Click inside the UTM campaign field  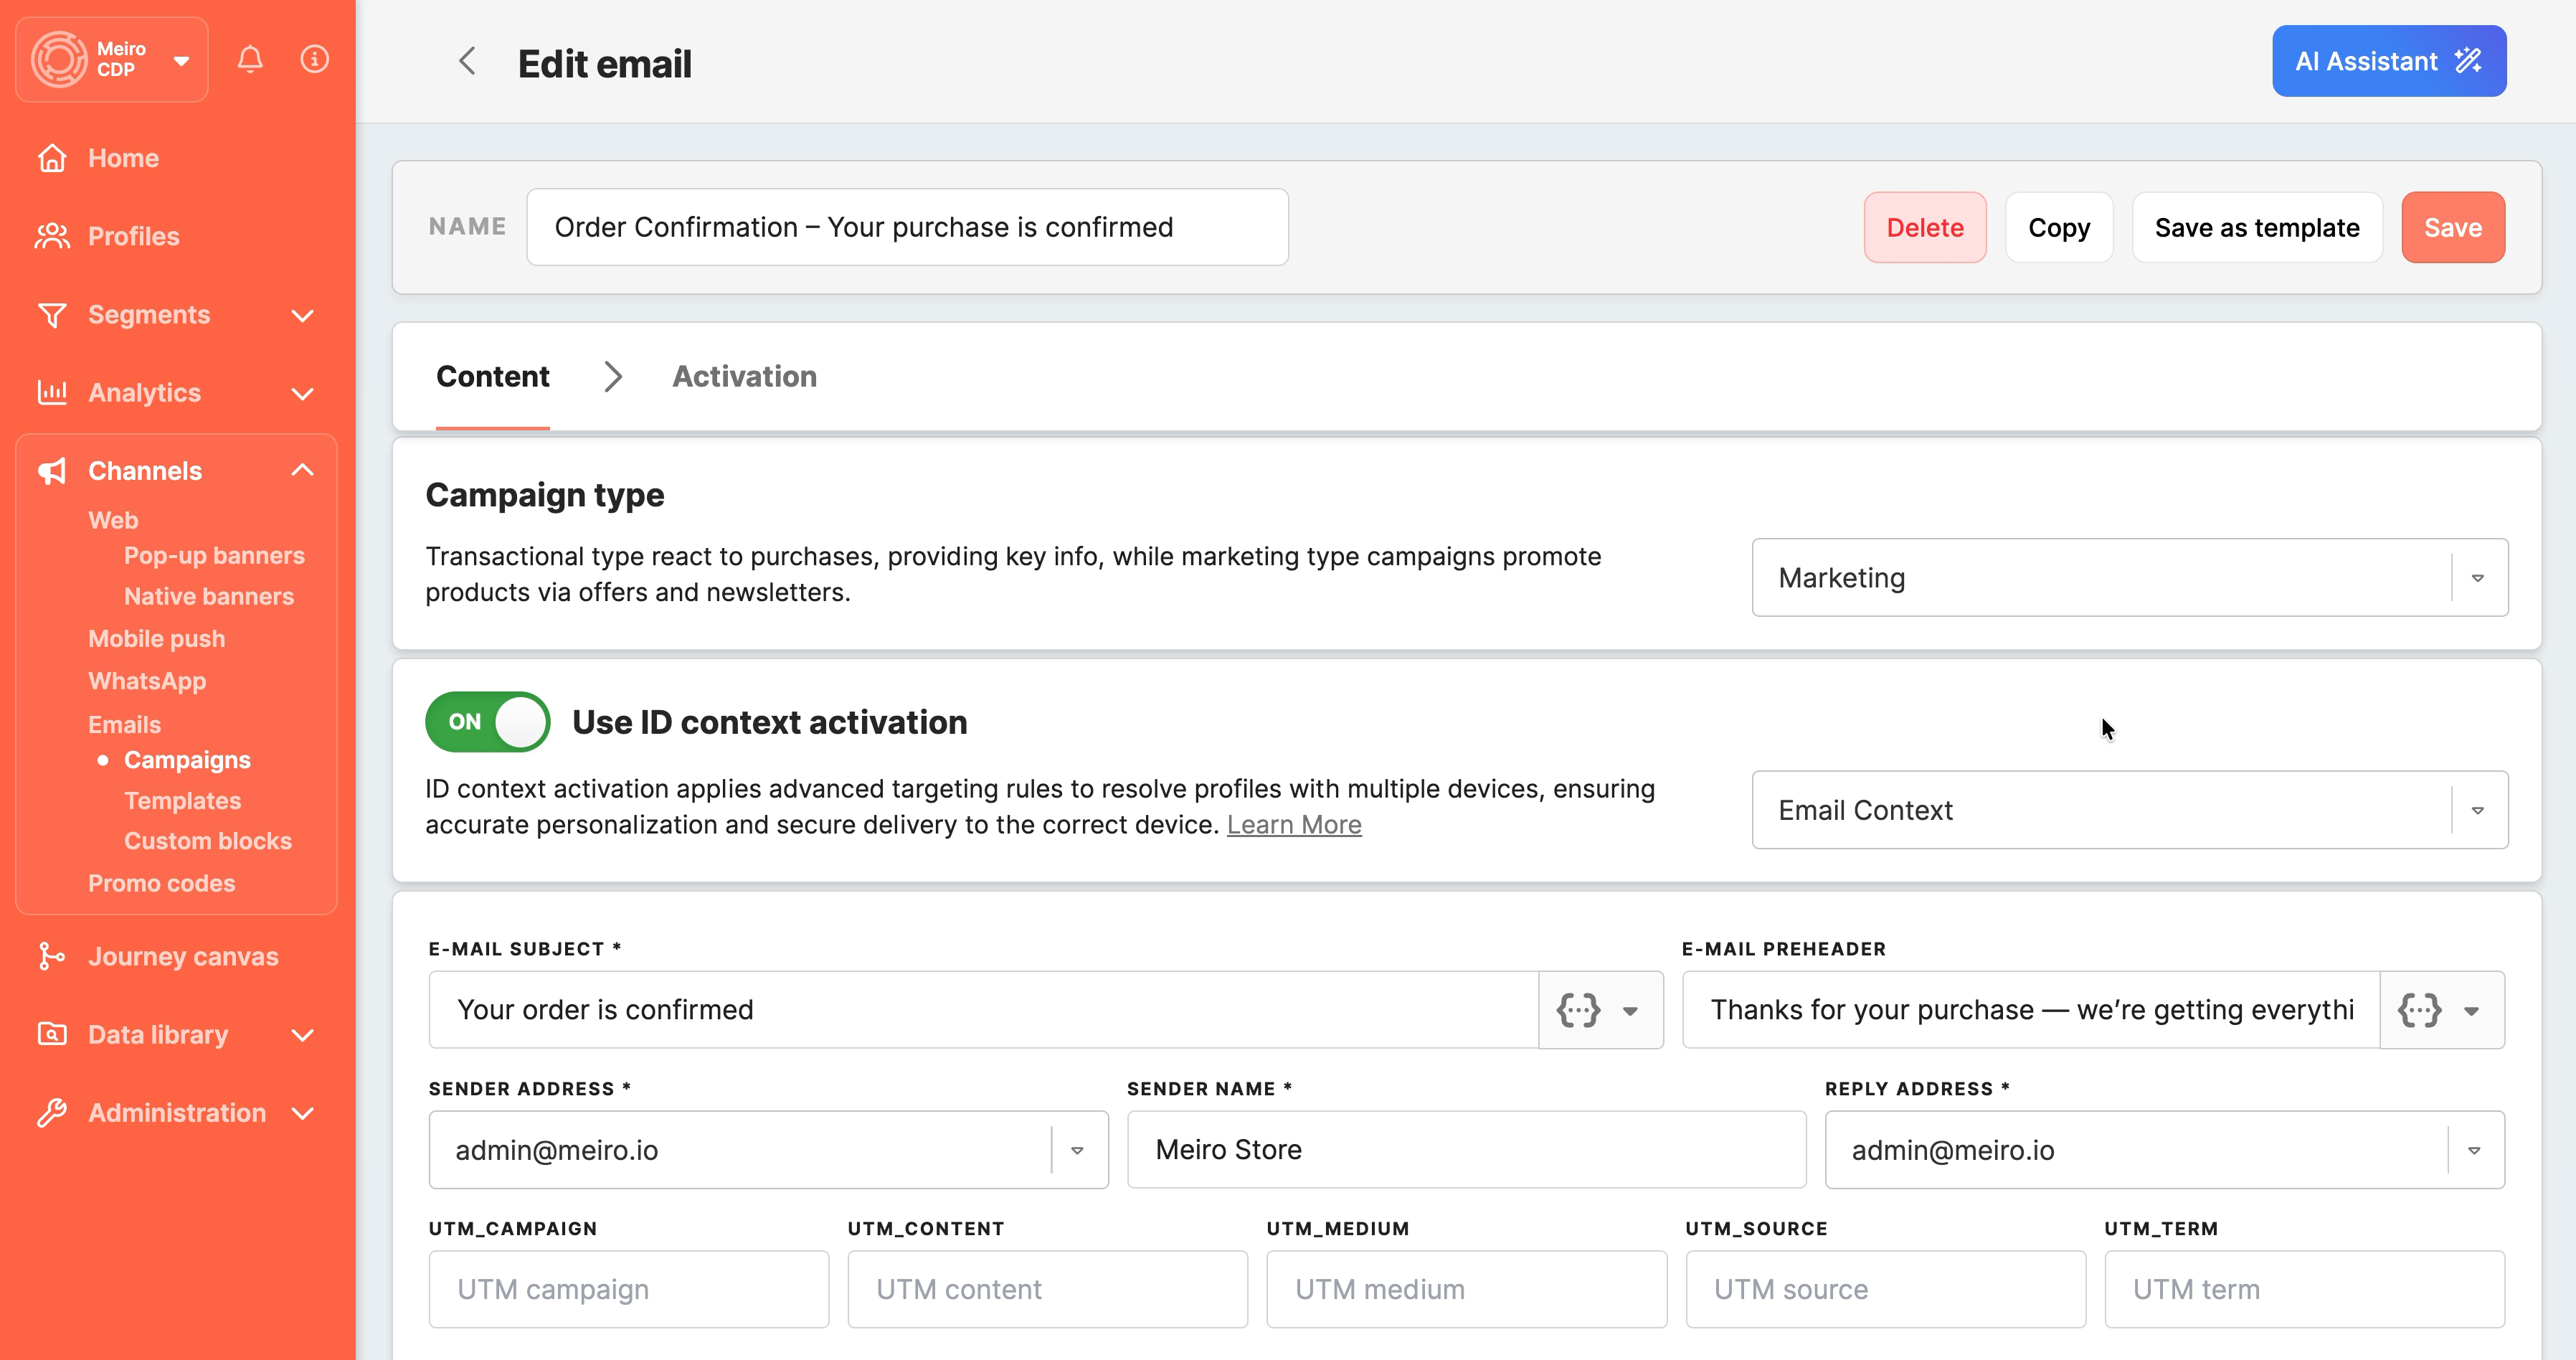point(628,1289)
